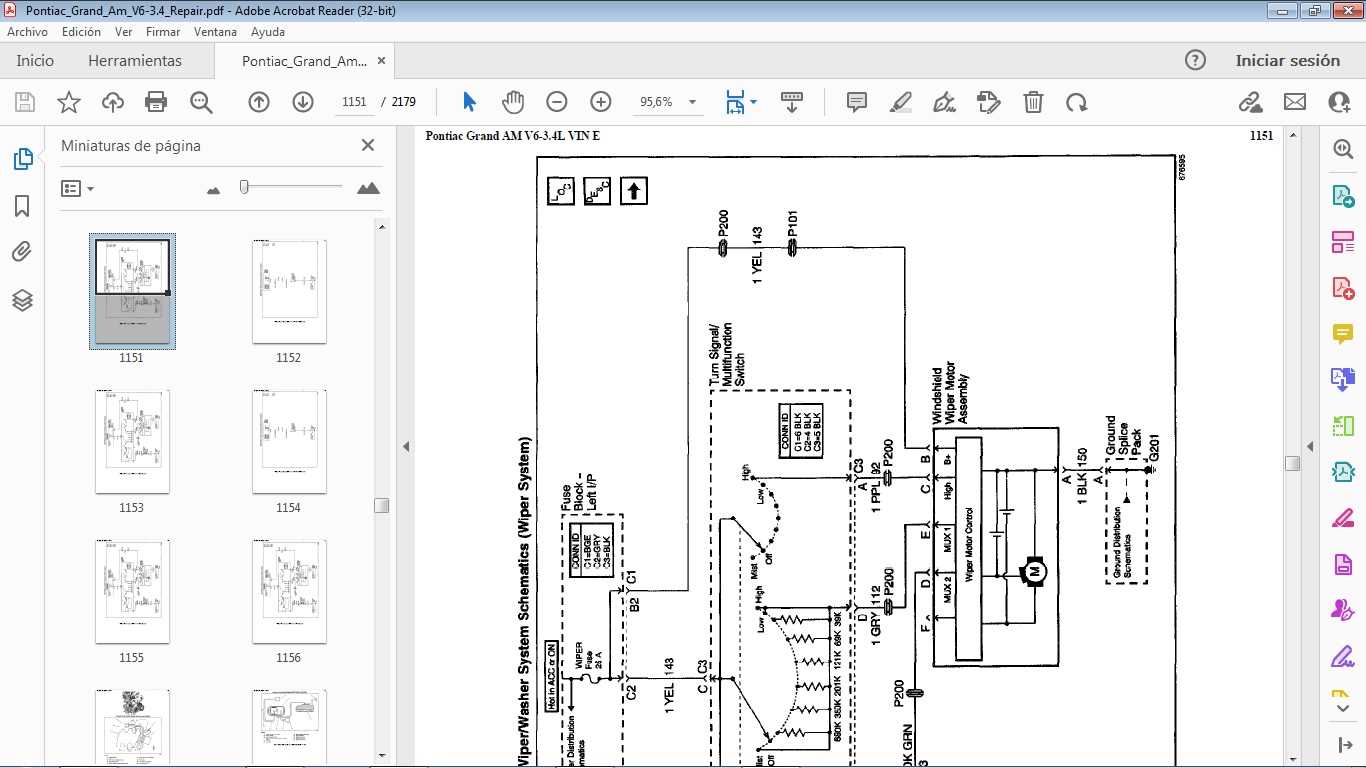Reduce thumbnail size mountain icon
This screenshot has width=1366, height=768.
213,189
